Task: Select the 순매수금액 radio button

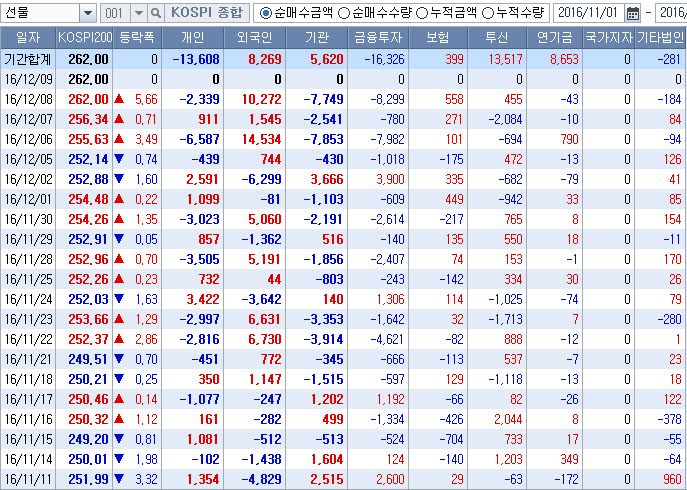Action: (265, 13)
